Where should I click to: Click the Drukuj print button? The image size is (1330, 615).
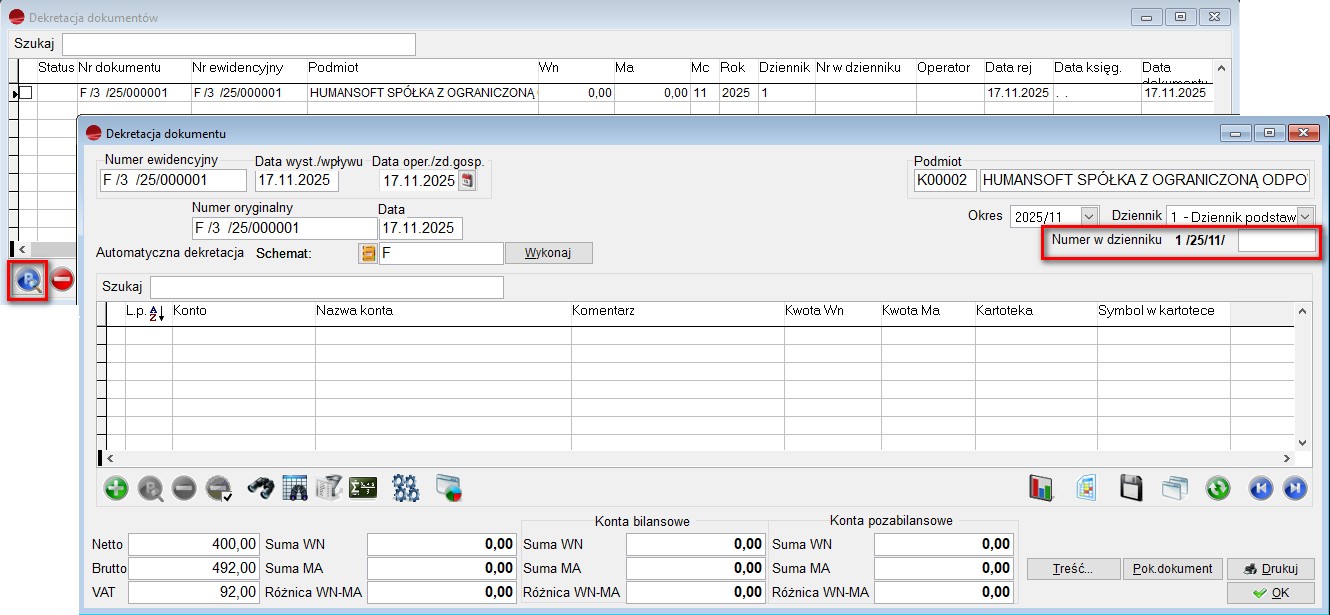[1270, 568]
